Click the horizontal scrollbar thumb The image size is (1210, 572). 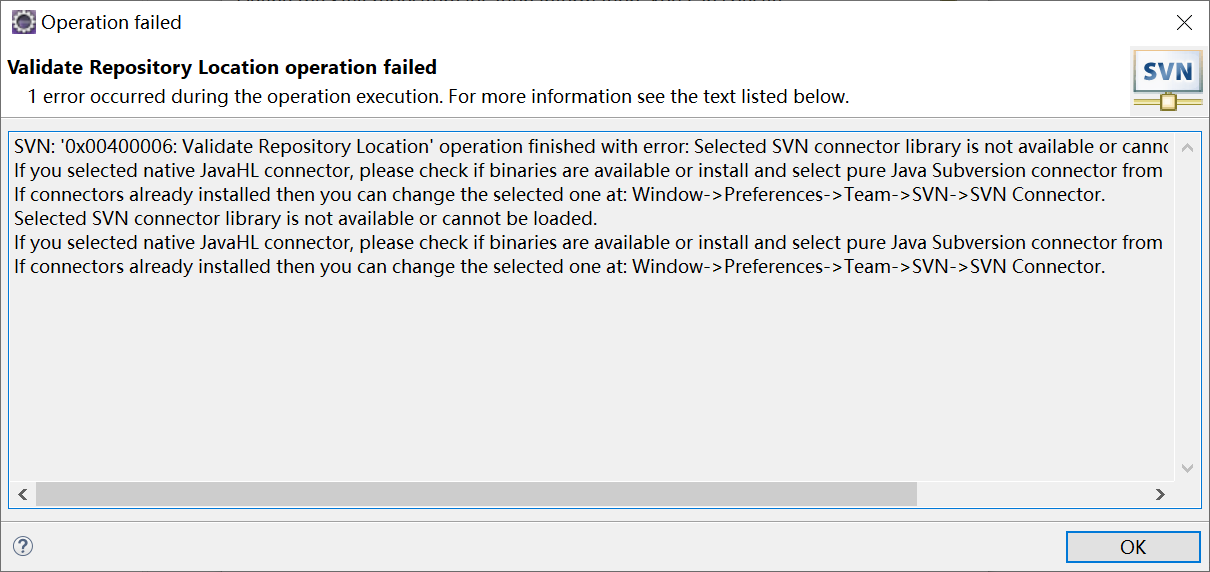point(476,494)
